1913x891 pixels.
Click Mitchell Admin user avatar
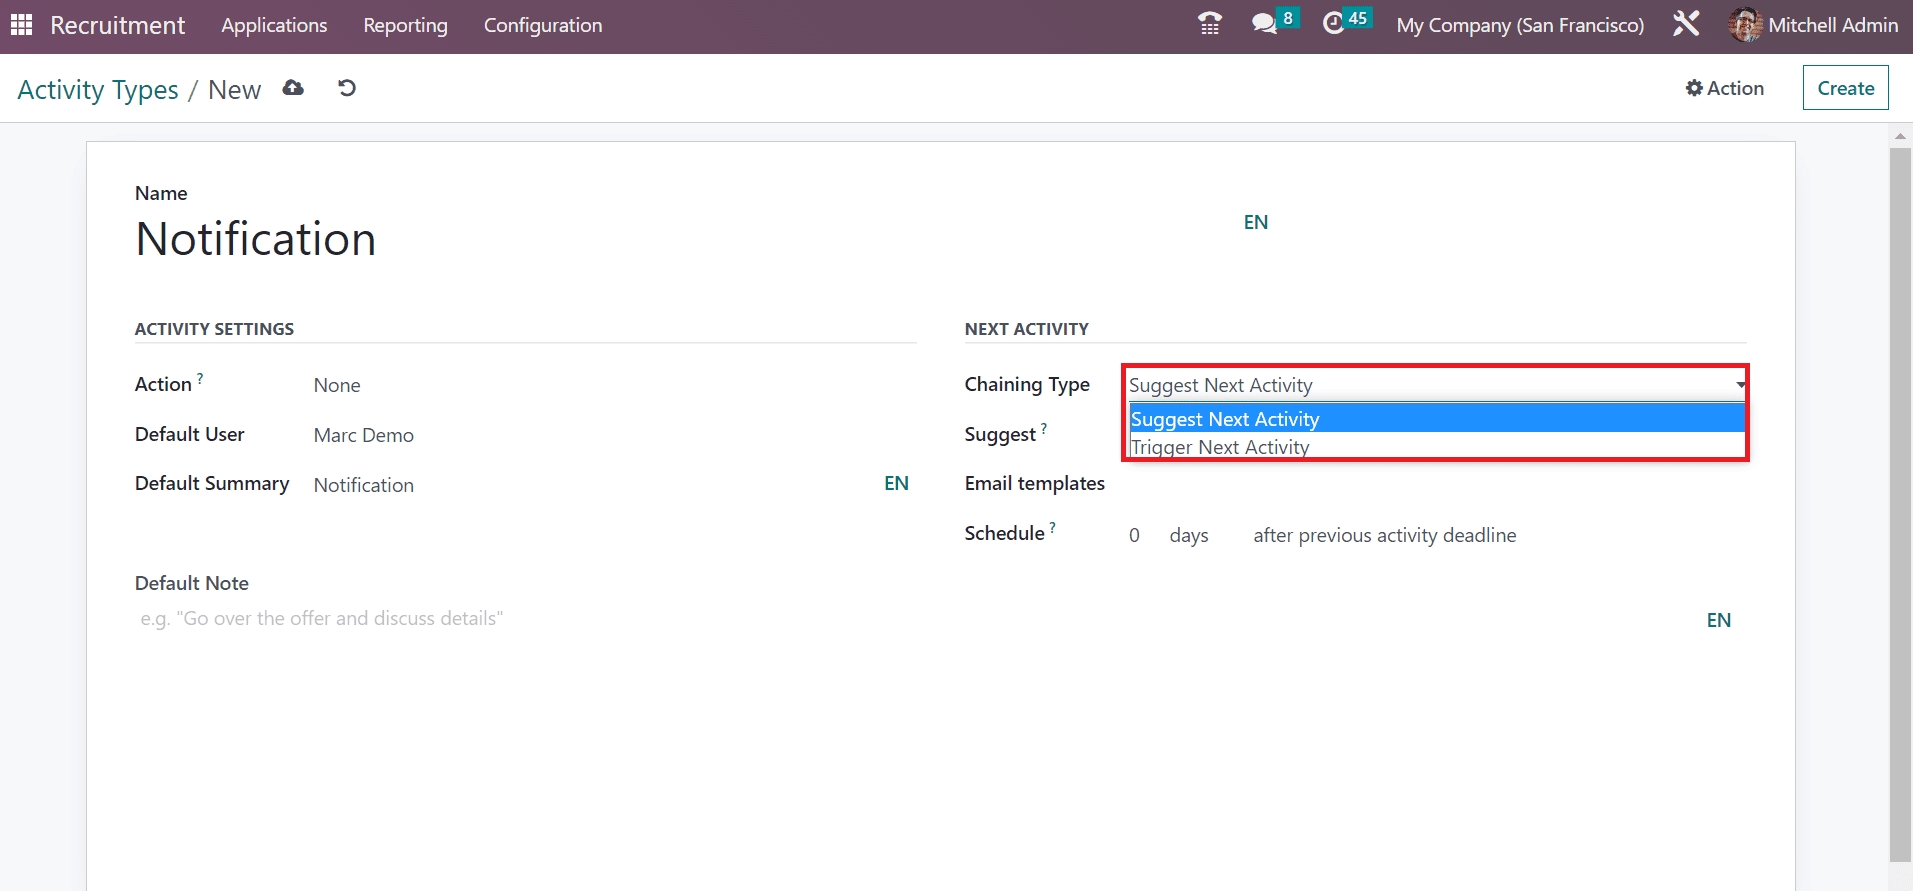(1745, 25)
